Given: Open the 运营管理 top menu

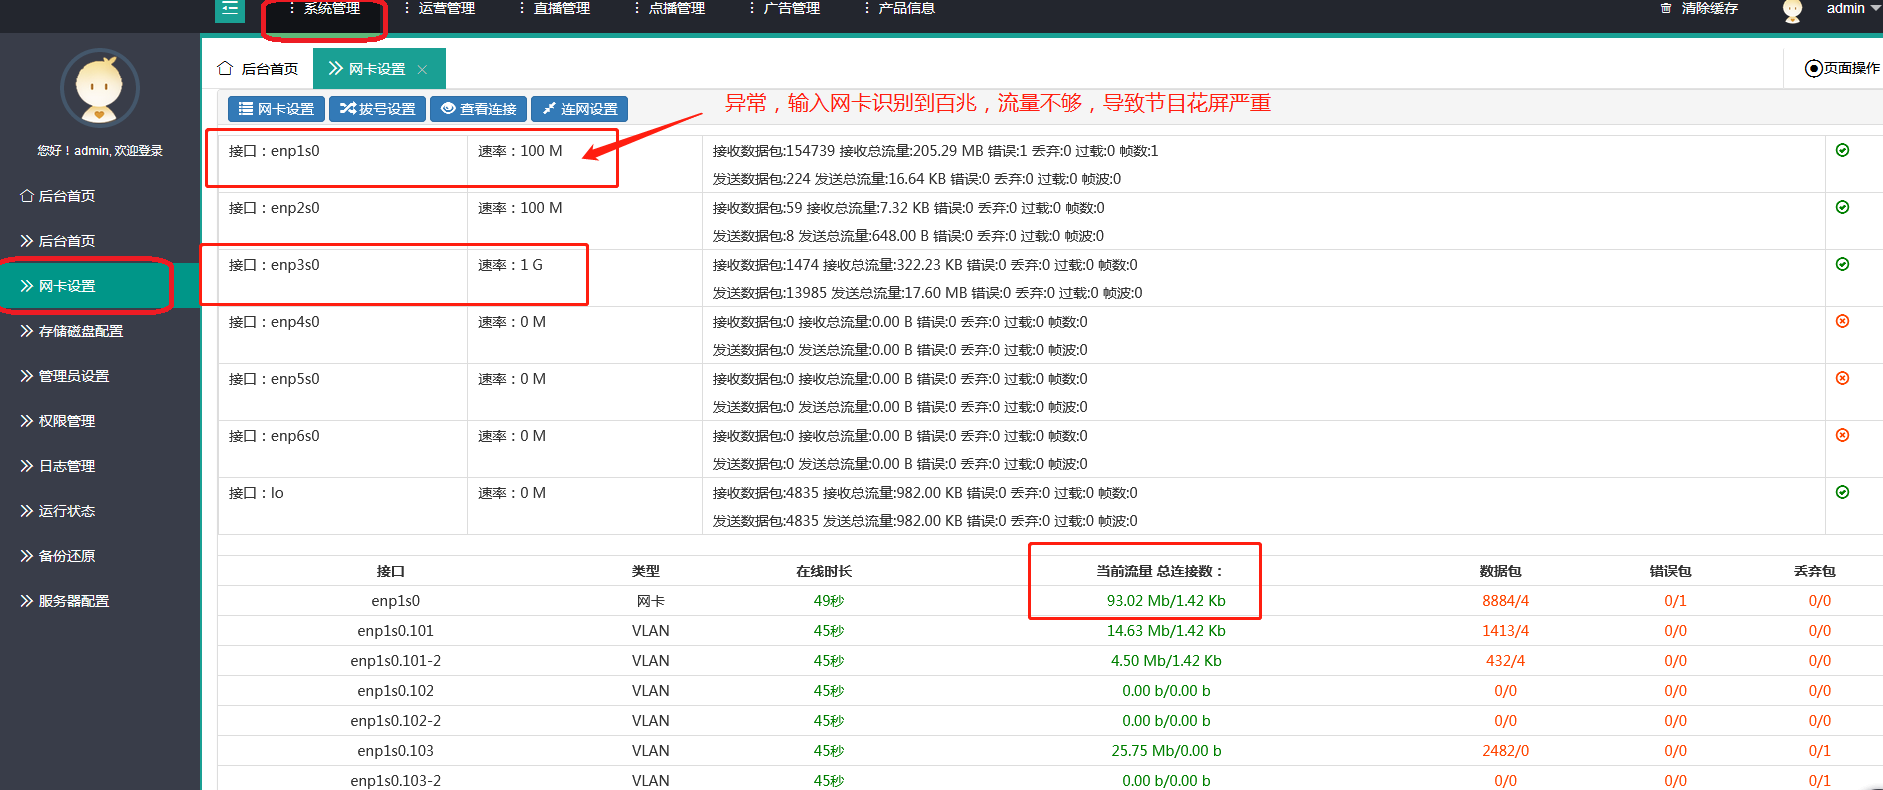Looking at the screenshot, I should coord(445,9).
